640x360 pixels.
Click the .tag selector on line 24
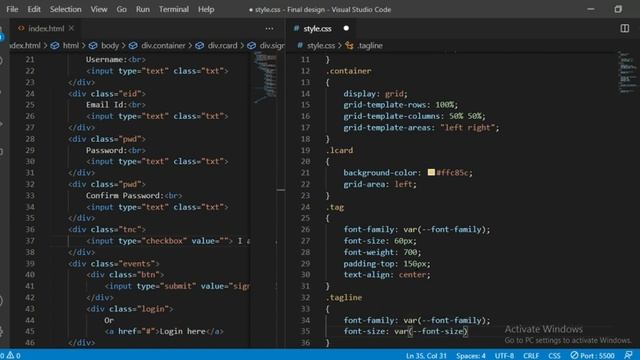coord(335,207)
